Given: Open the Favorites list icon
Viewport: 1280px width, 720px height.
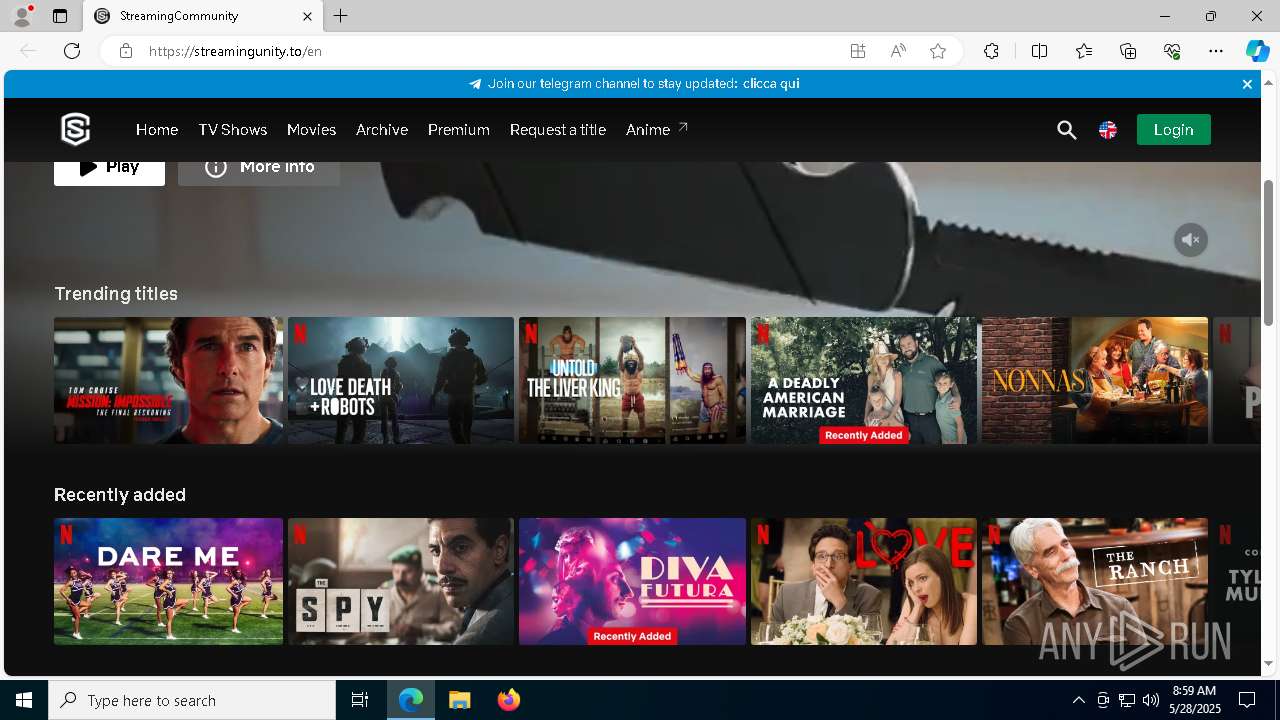Looking at the screenshot, I should pyautogui.click(x=1084, y=51).
